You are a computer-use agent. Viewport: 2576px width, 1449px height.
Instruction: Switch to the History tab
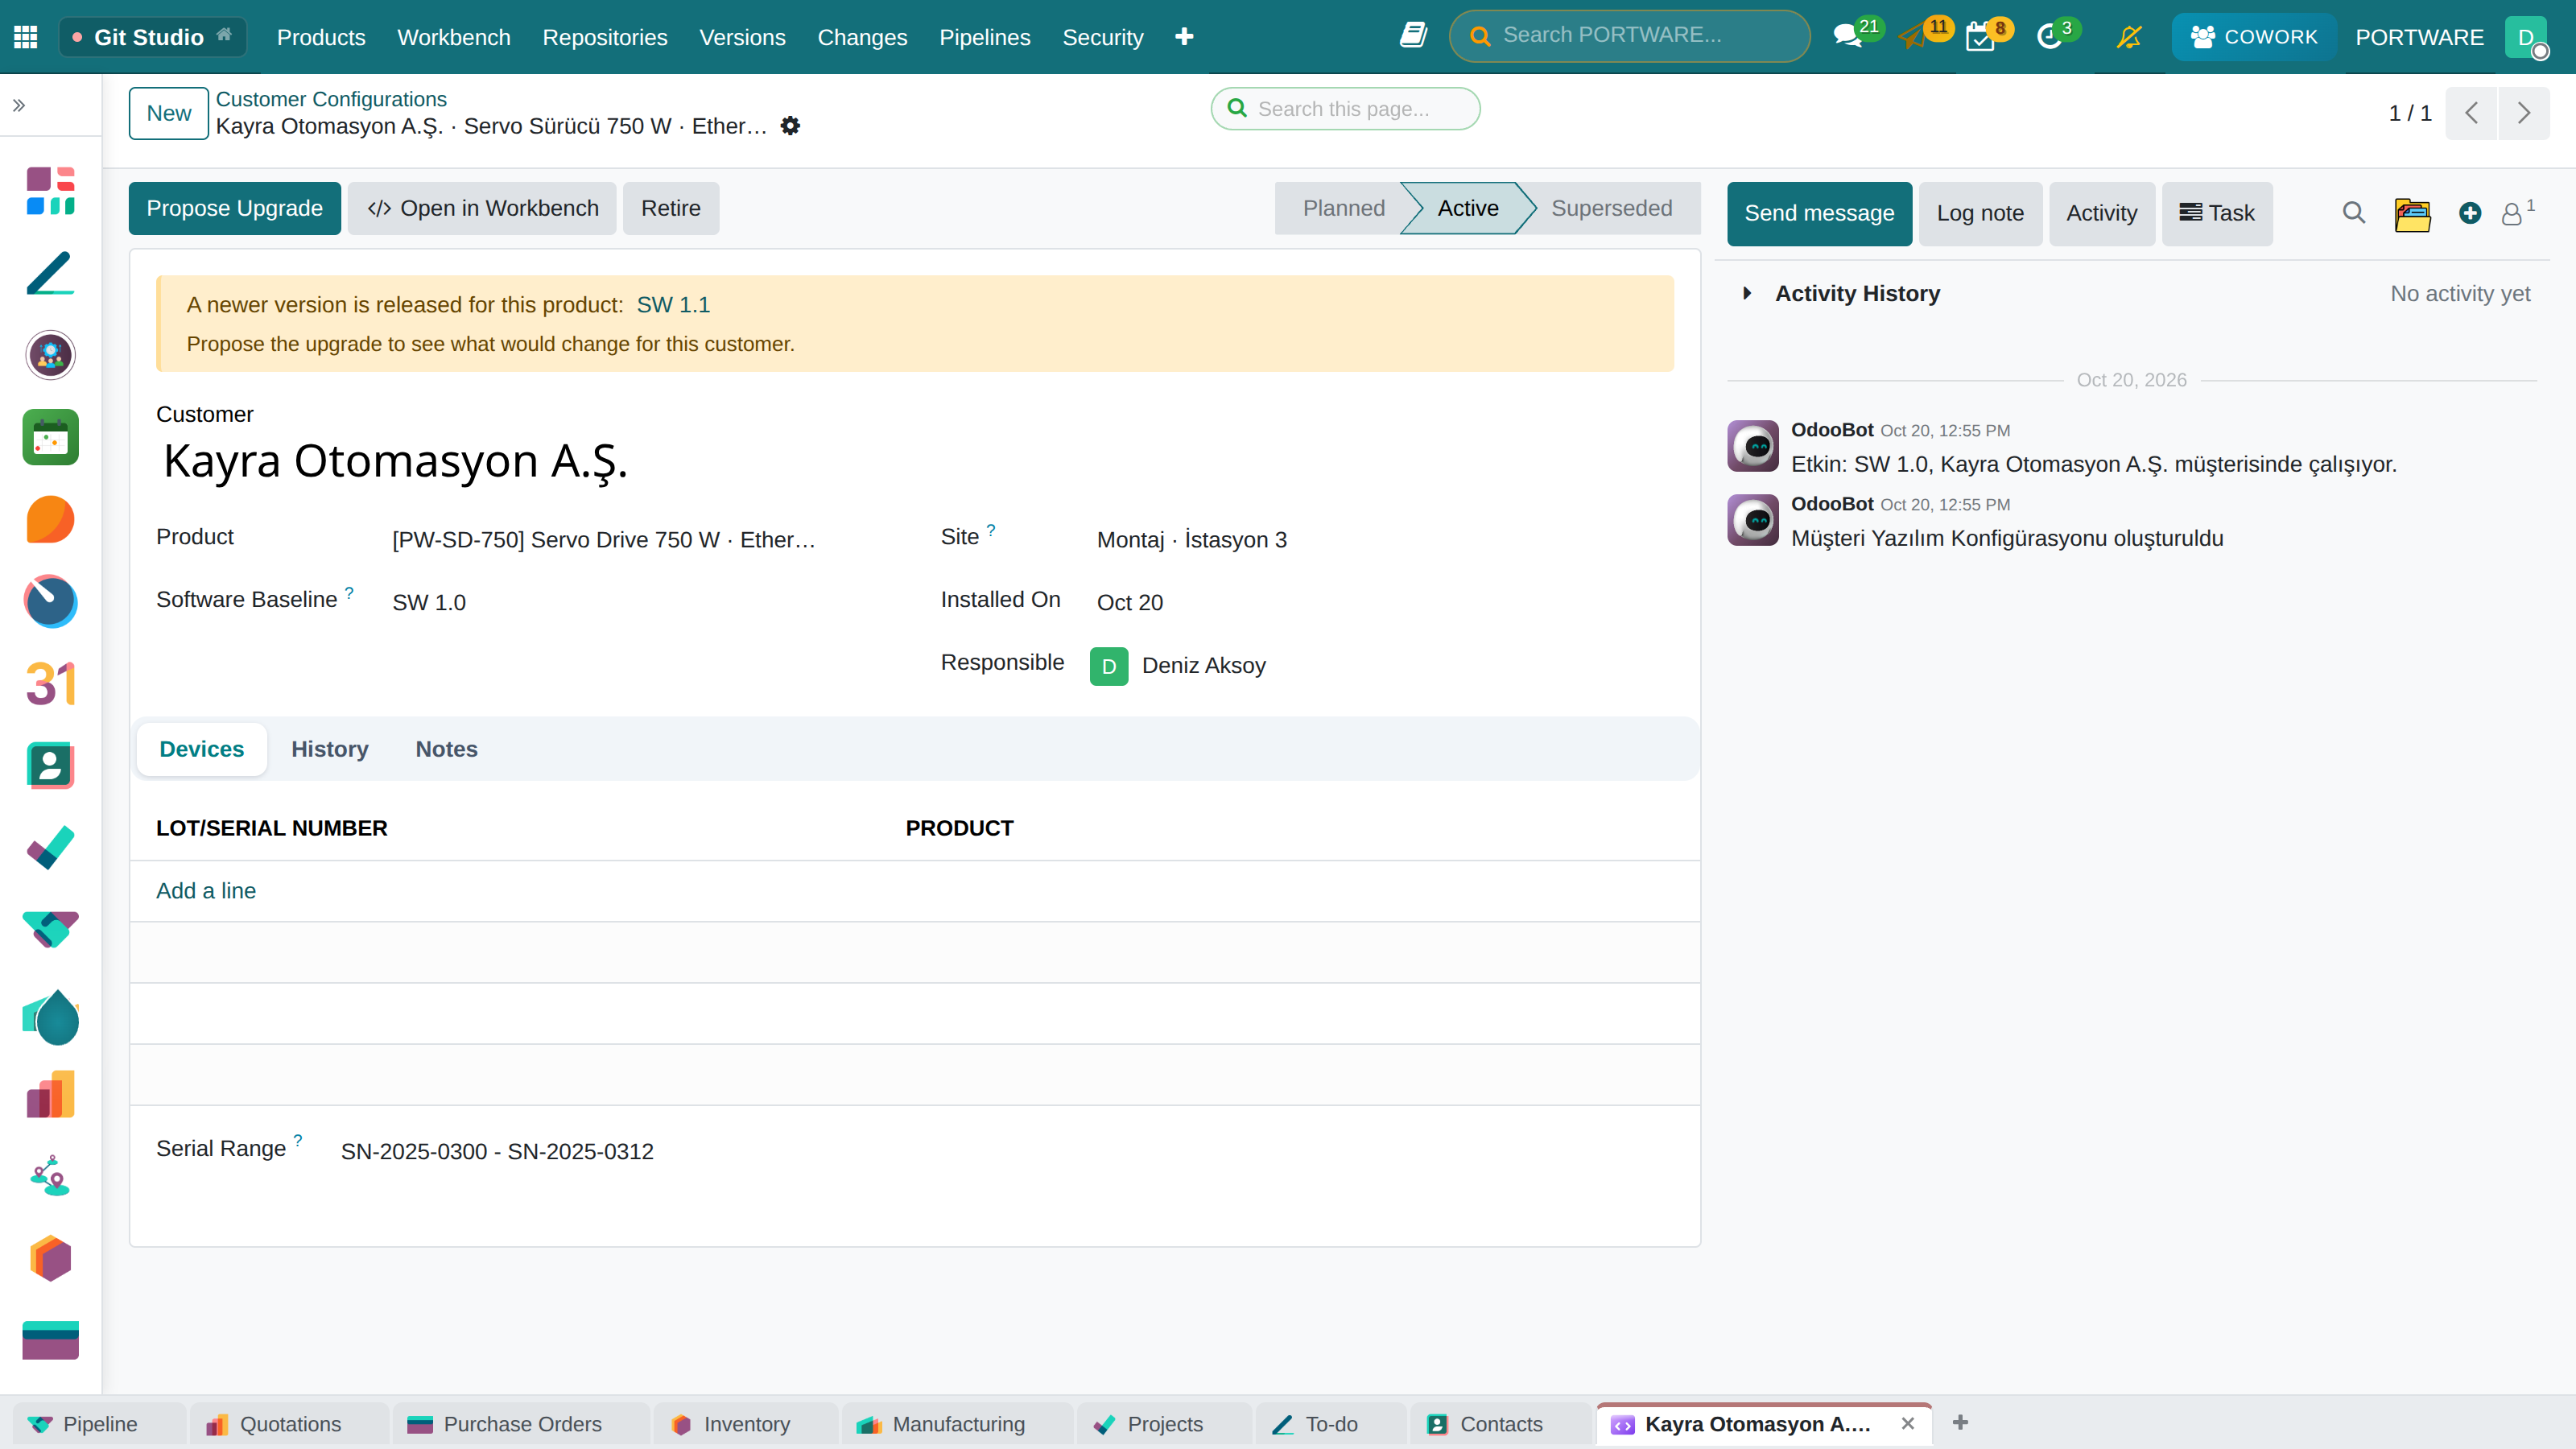tap(329, 749)
